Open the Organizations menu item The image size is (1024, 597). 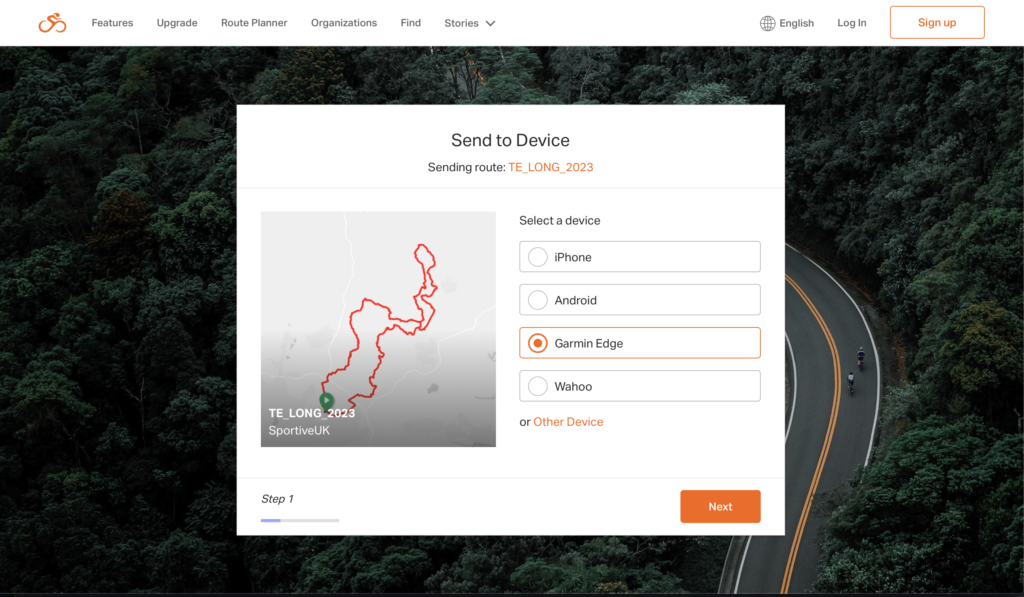point(344,23)
